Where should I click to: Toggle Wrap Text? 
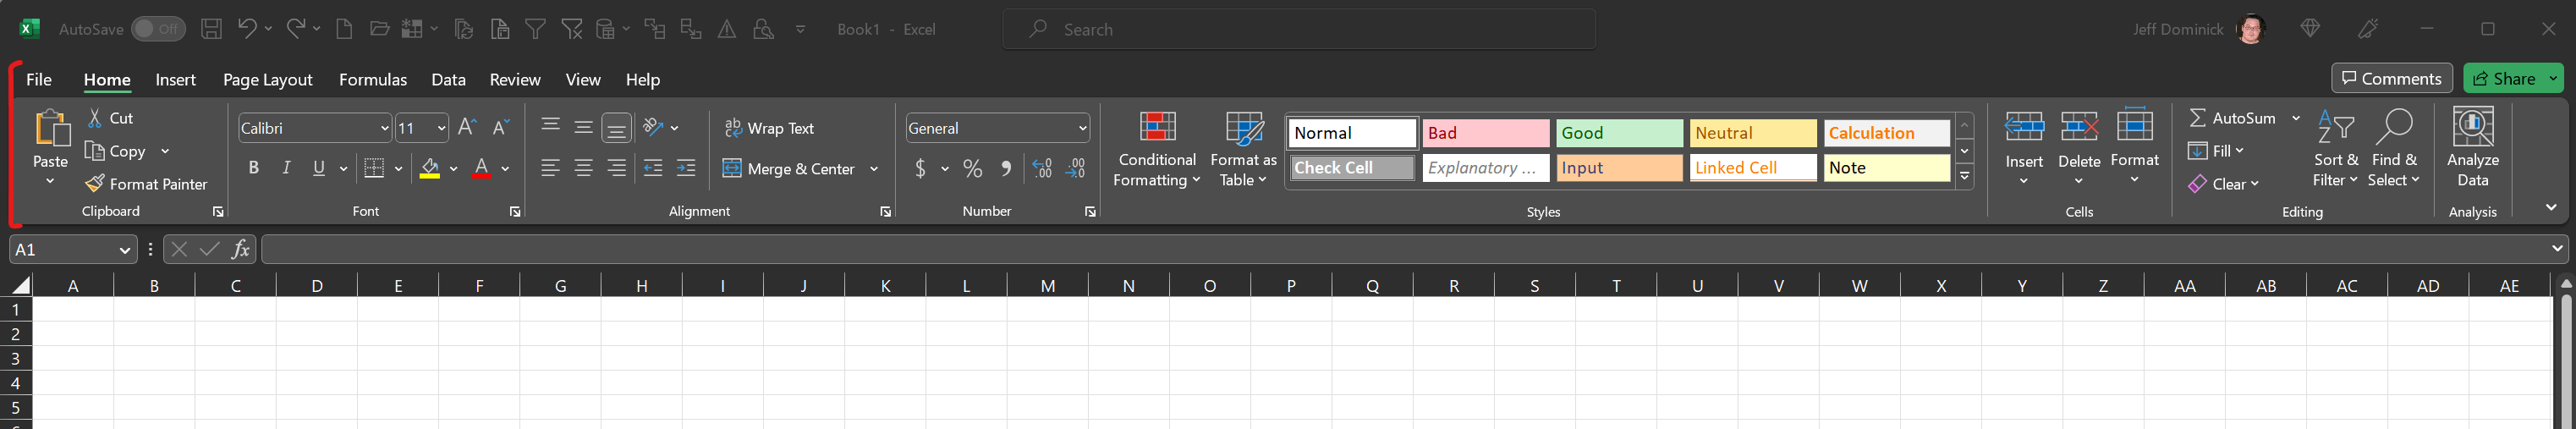(769, 128)
